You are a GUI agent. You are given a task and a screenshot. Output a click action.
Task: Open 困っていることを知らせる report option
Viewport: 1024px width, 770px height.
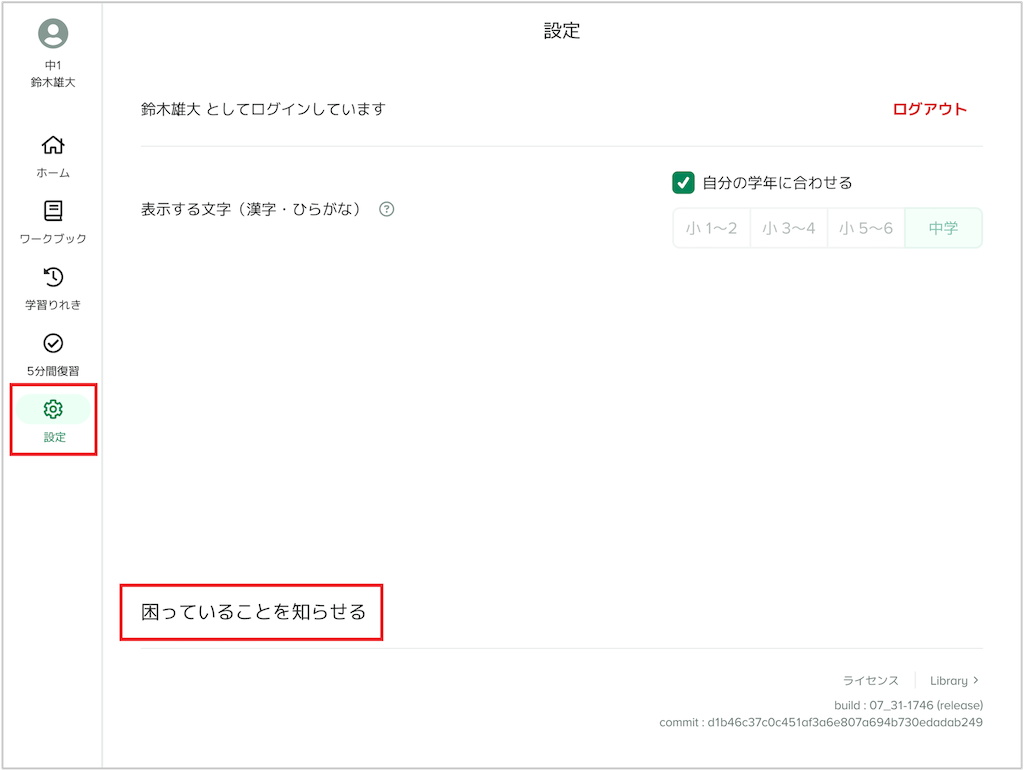[x=253, y=612]
